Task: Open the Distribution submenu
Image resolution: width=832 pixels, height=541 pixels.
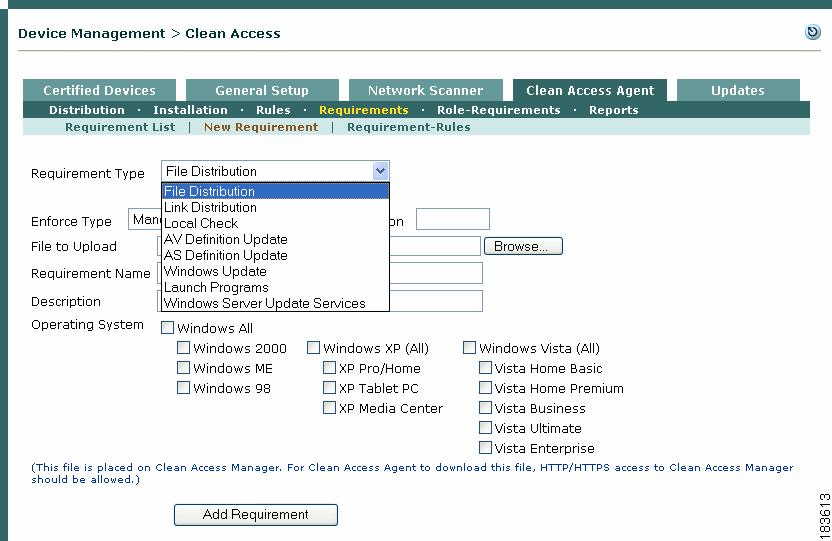Action: pyautogui.click(x=87, y=110)
